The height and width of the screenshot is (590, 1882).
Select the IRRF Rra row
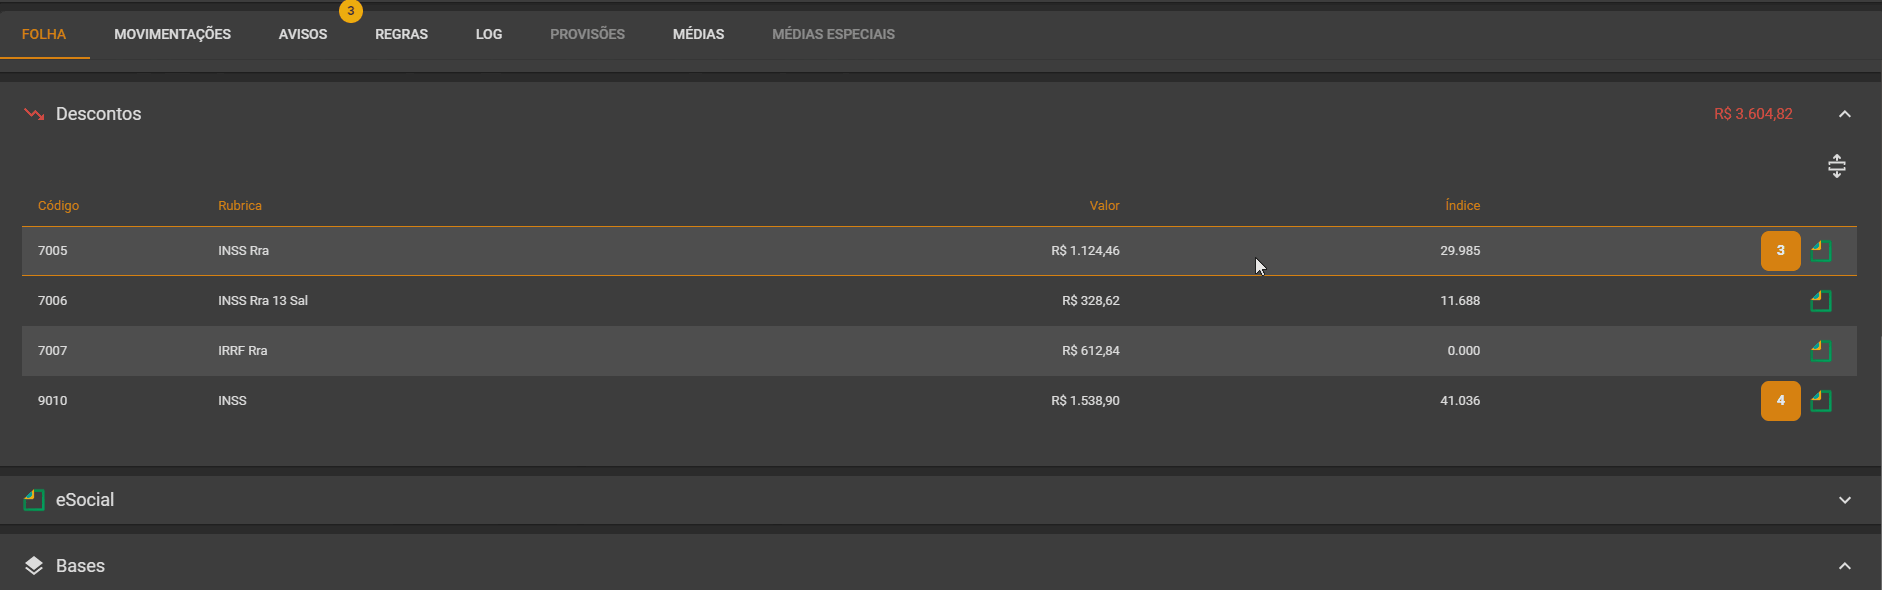point(939,351)
